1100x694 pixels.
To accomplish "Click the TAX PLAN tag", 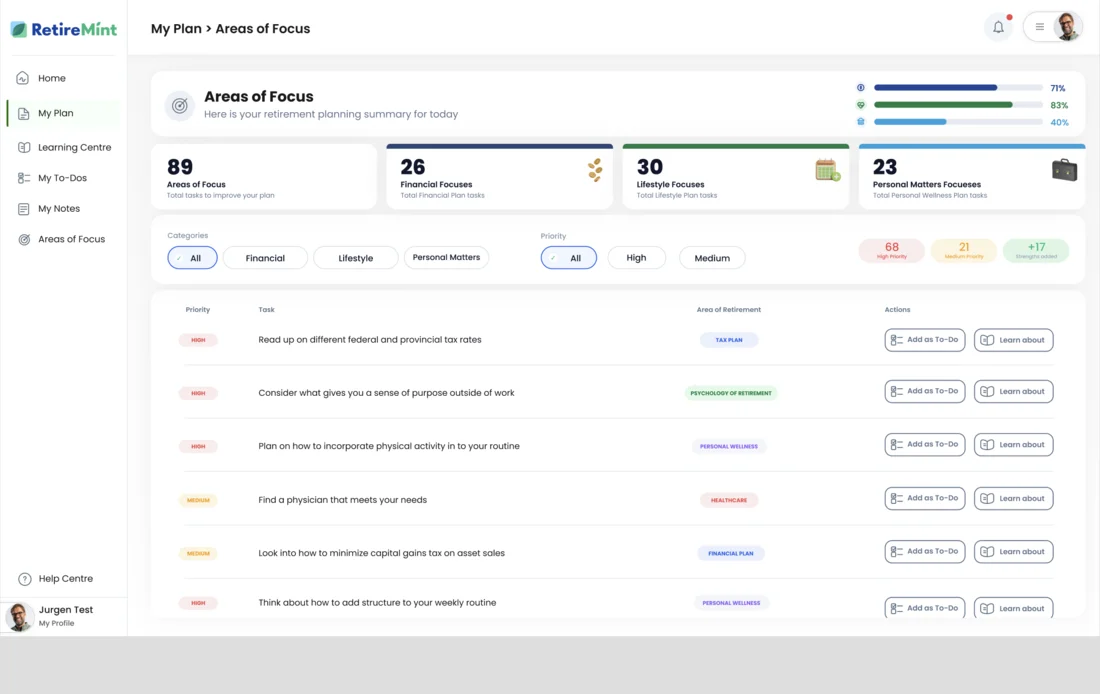I will (729, 340).
